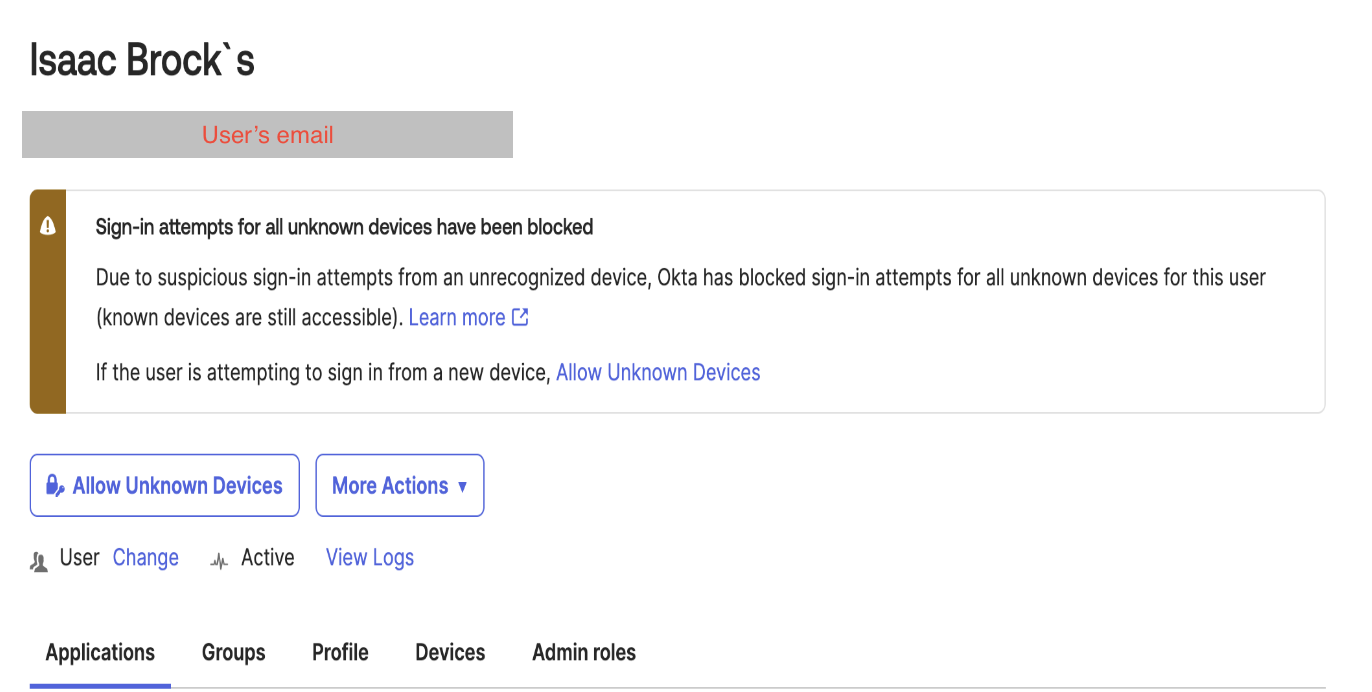Screen dimensions: 1372x692
Task: Click the Active status label
Action: tap(268, 558)
